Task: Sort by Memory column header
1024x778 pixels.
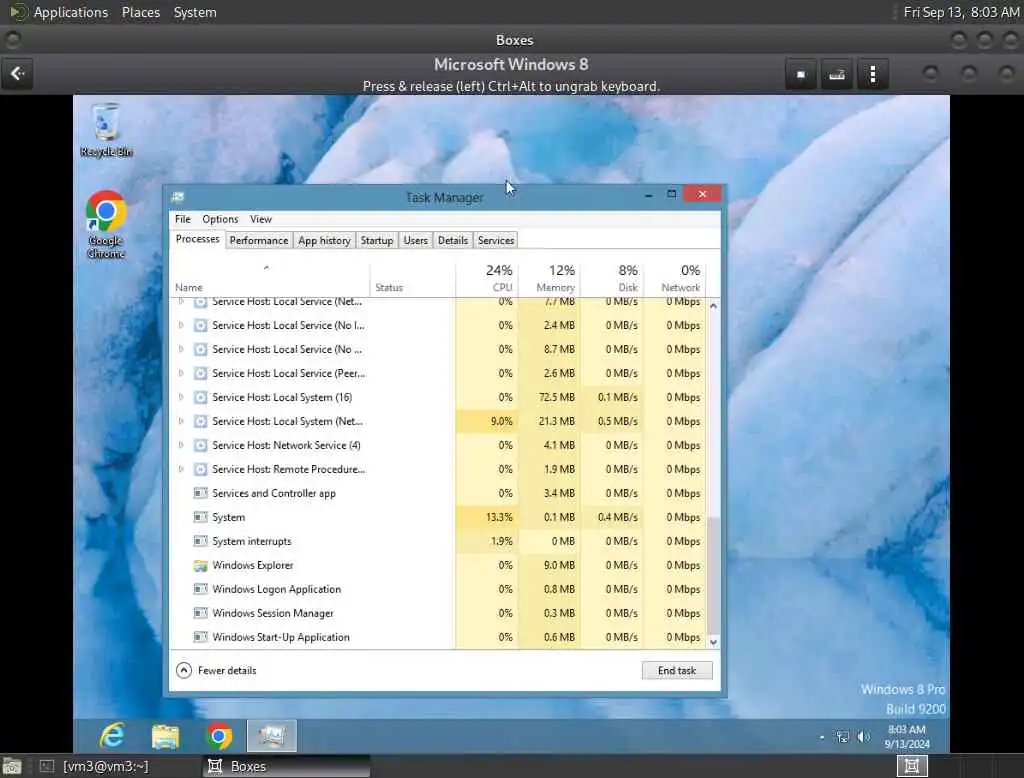Action: click(x=549, y=278)
